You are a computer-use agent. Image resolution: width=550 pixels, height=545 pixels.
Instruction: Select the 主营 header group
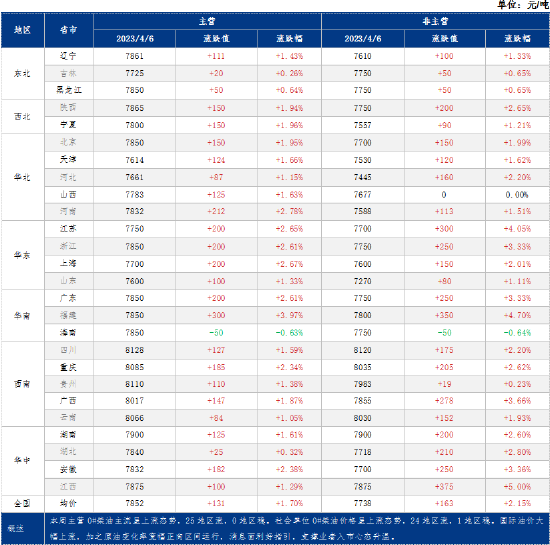(x=207, y=21)
